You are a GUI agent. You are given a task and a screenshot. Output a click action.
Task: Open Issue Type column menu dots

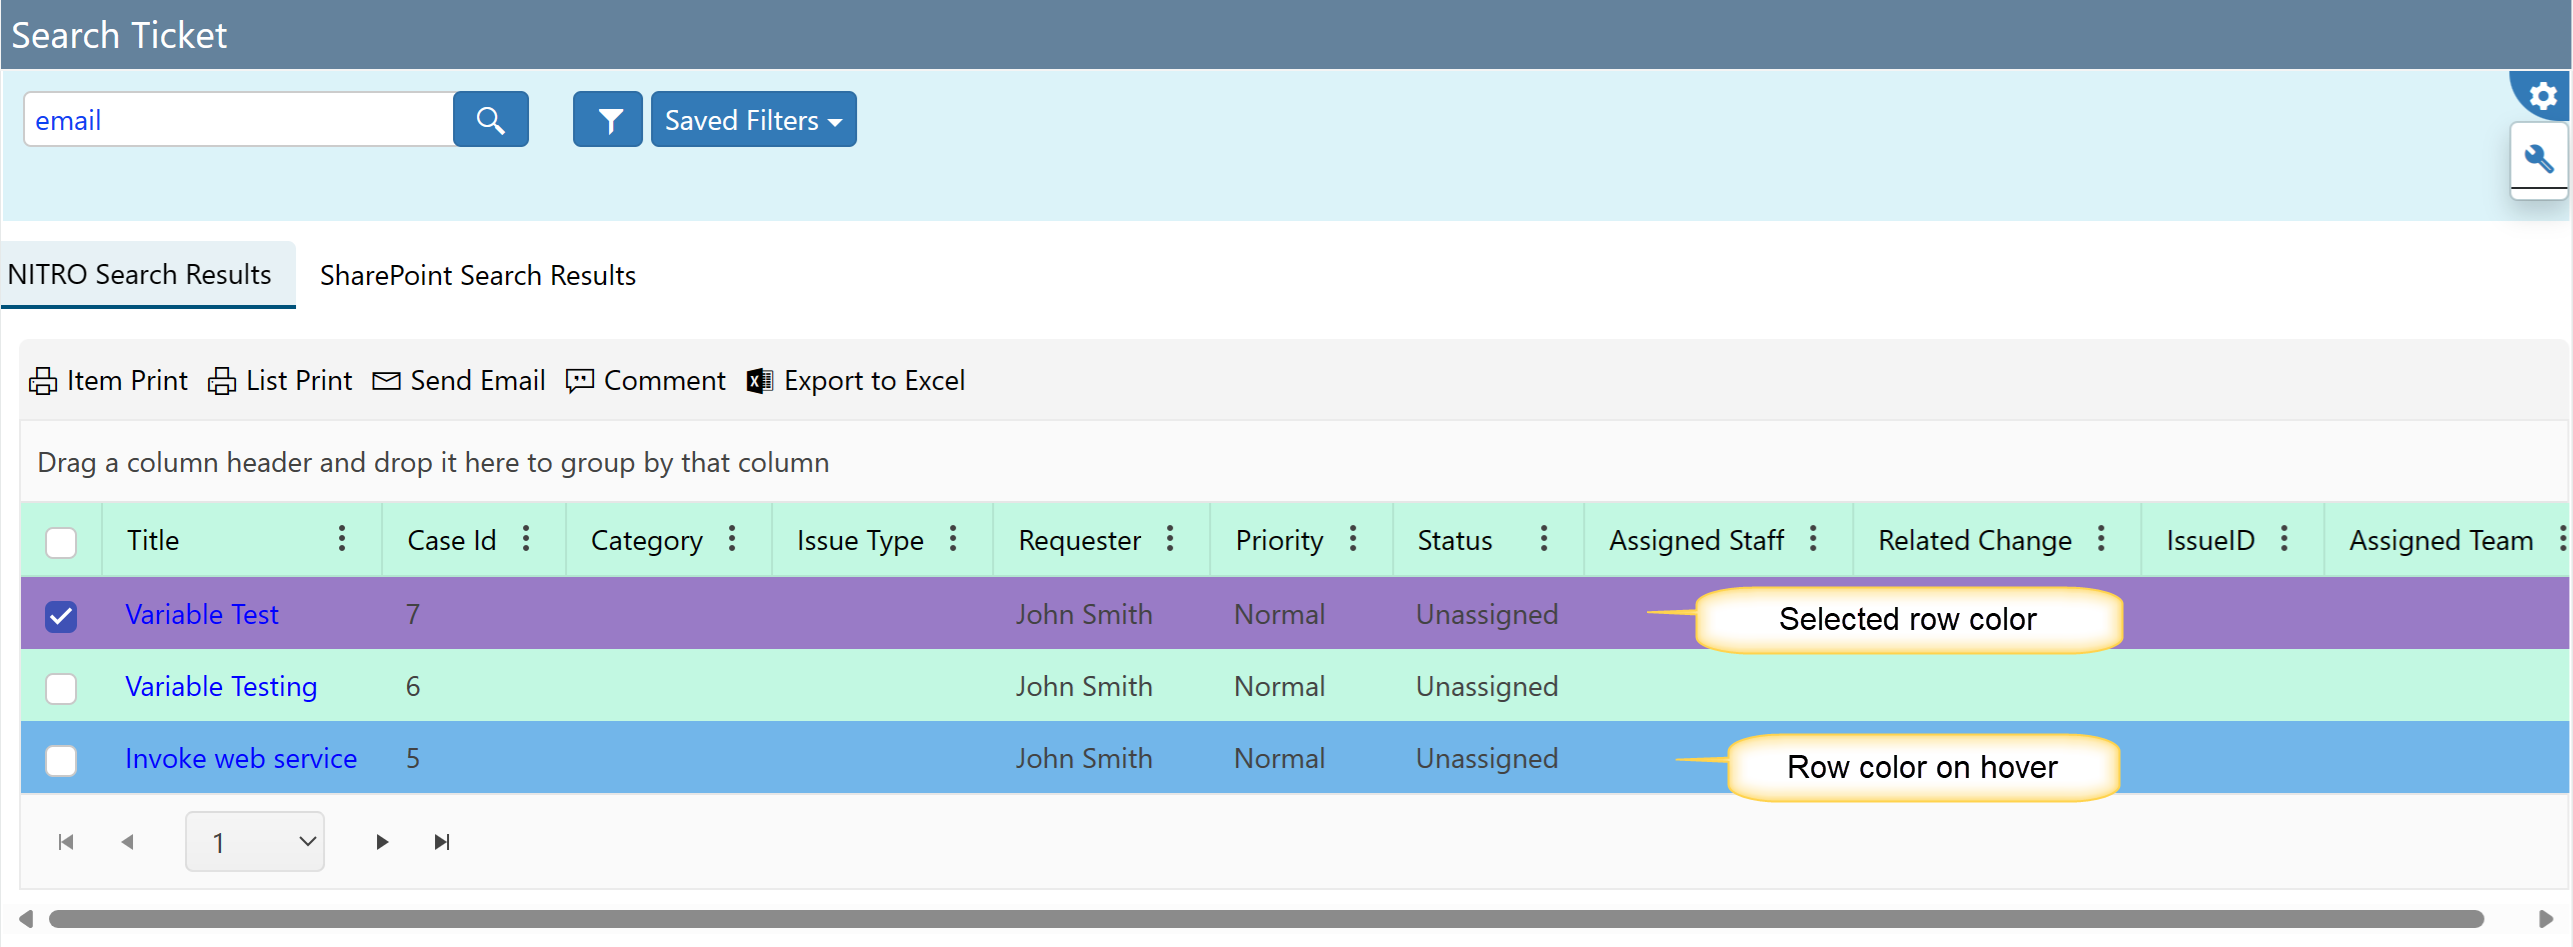[953, 539]
